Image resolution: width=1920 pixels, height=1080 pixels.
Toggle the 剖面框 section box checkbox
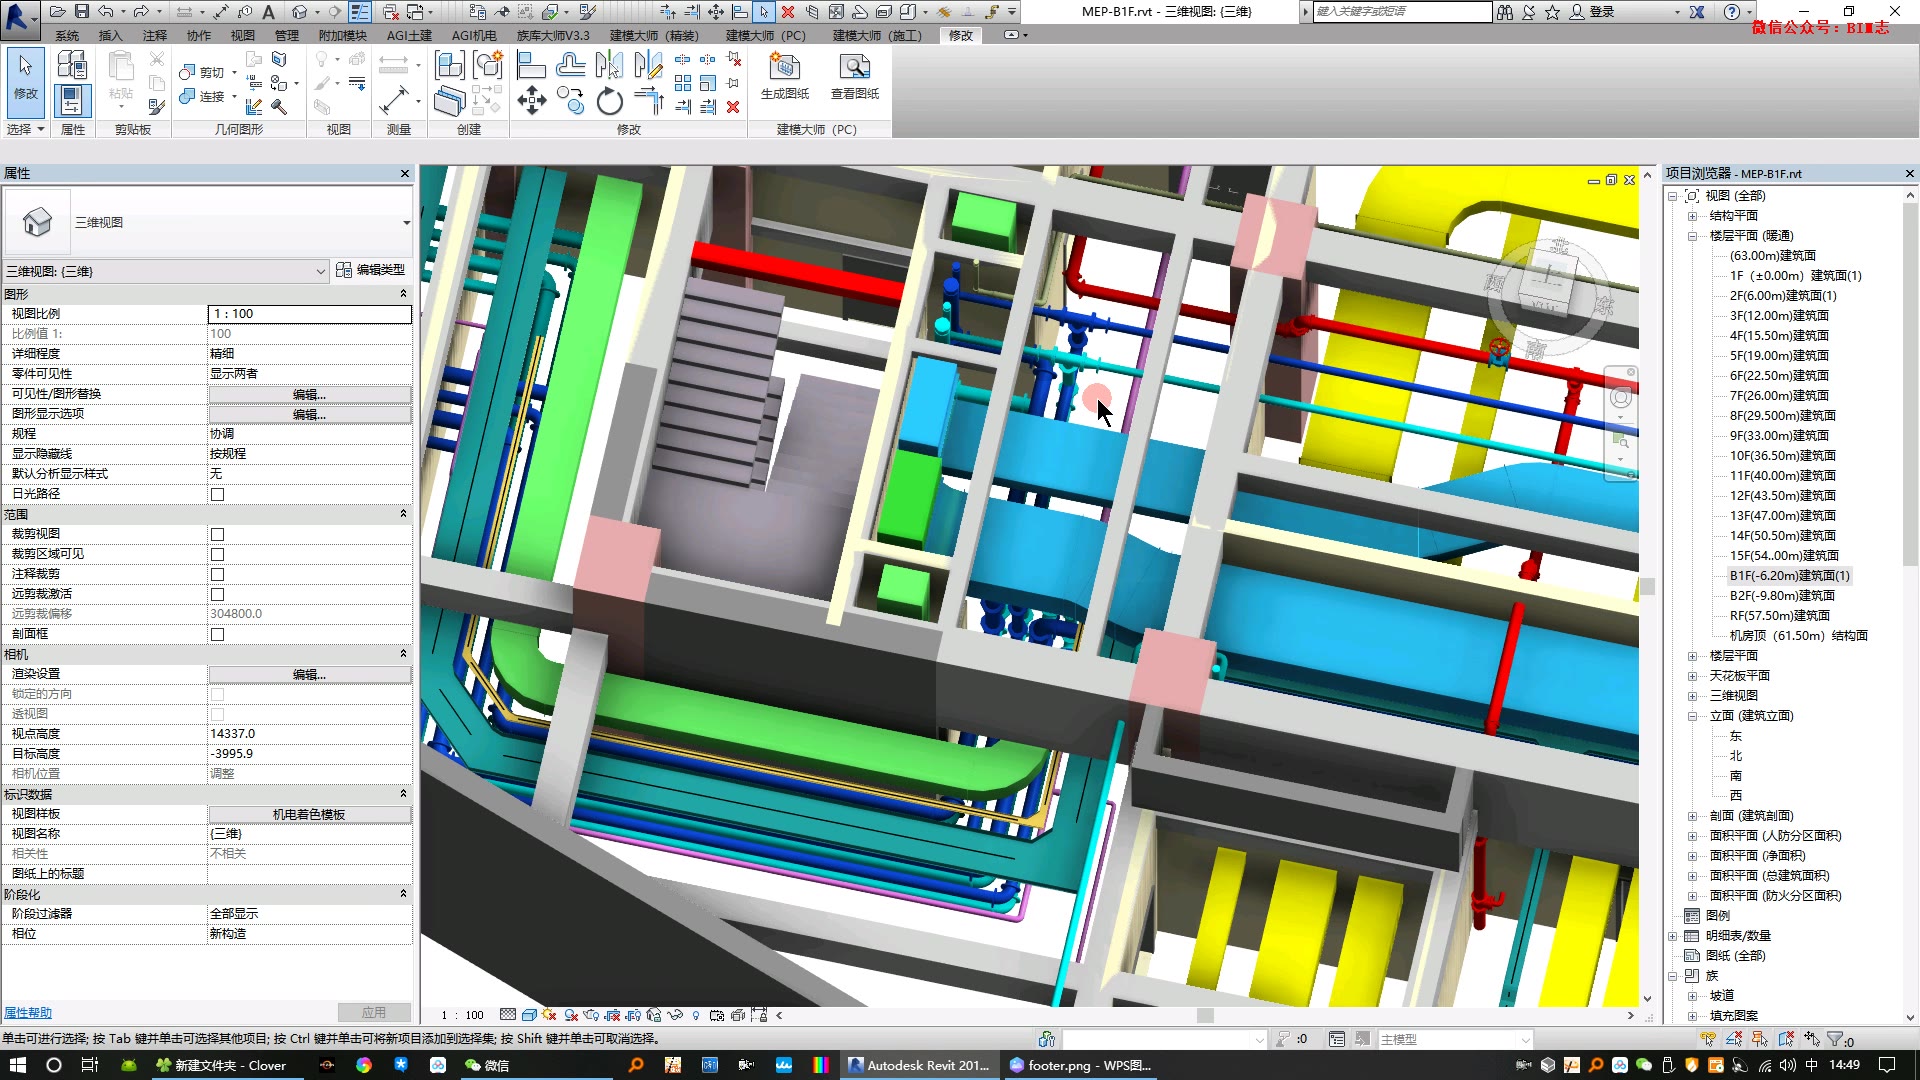point(217,634)
